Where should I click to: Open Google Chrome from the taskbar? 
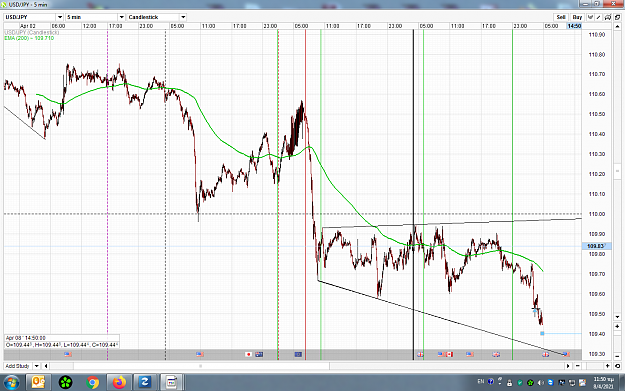[92, 383]
